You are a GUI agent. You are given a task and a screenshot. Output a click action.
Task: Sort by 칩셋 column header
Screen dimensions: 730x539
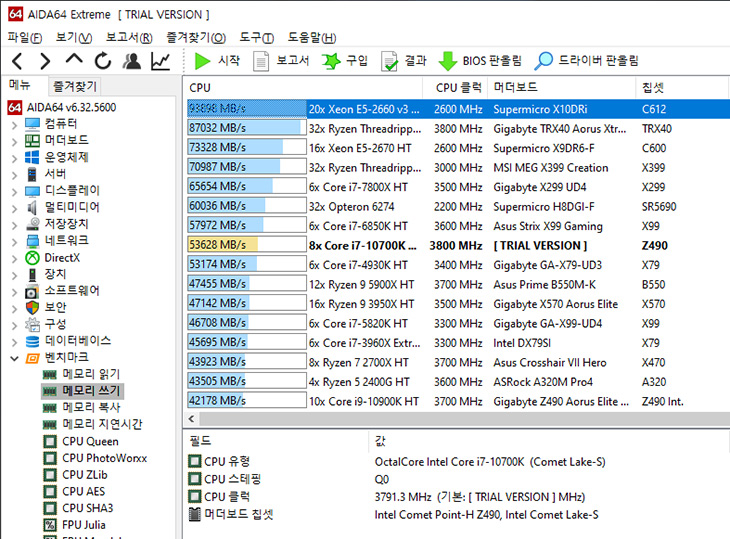coord(681,88)
